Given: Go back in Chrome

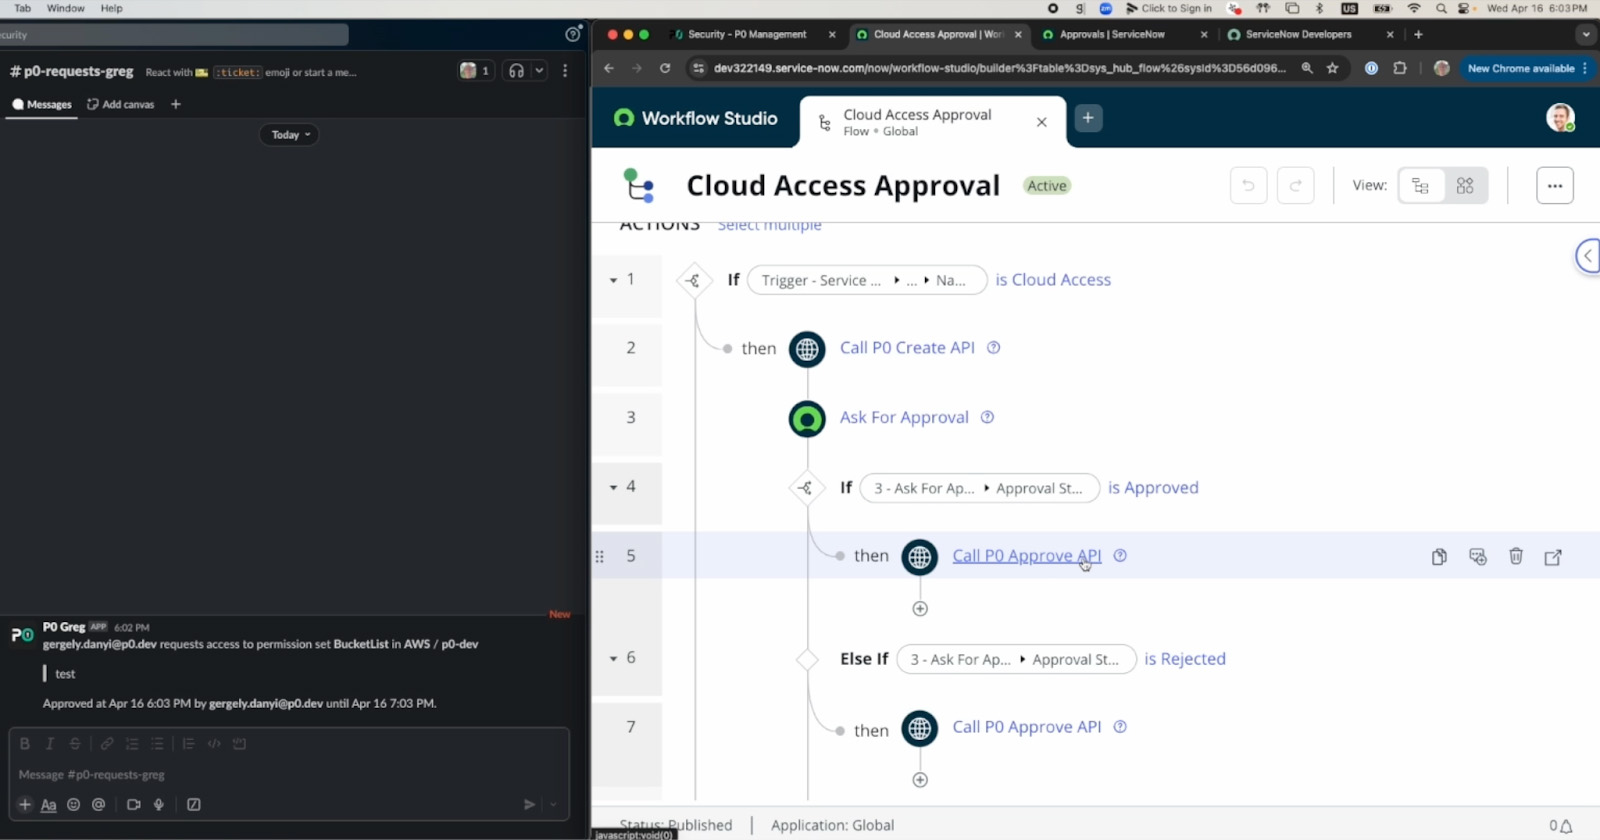Looking at the screenshot, I should click(609, 68).
